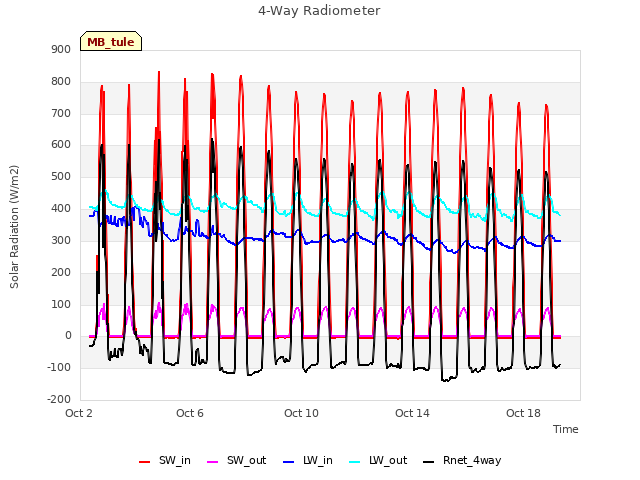
Task: Click the black Rnet_4way legend color marker
Action: point(429,462)
